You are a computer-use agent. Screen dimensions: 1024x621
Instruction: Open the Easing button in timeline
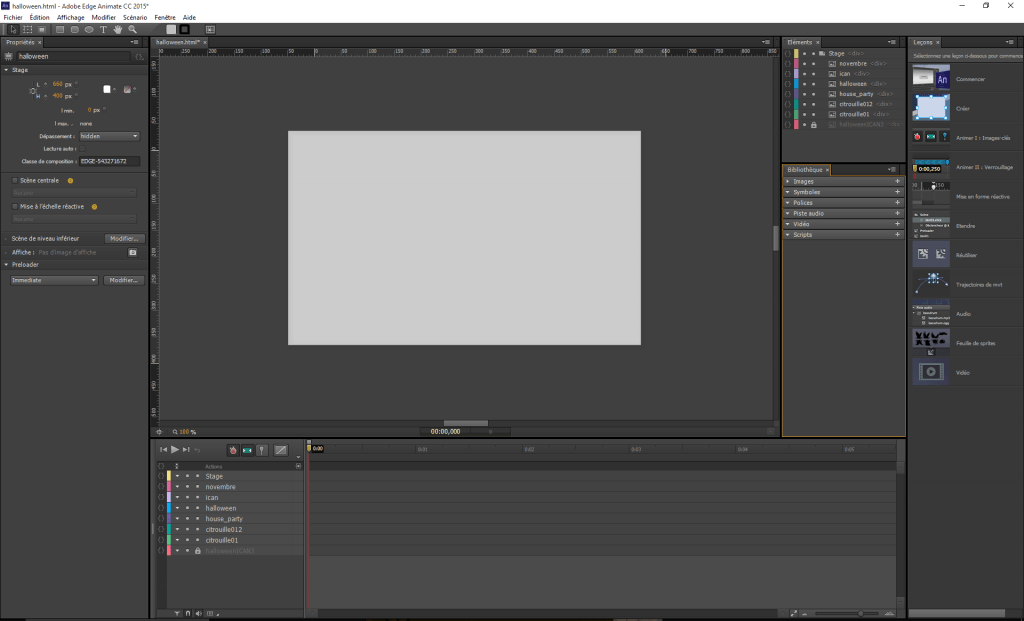pyautogui.click(x=281, y=450)
